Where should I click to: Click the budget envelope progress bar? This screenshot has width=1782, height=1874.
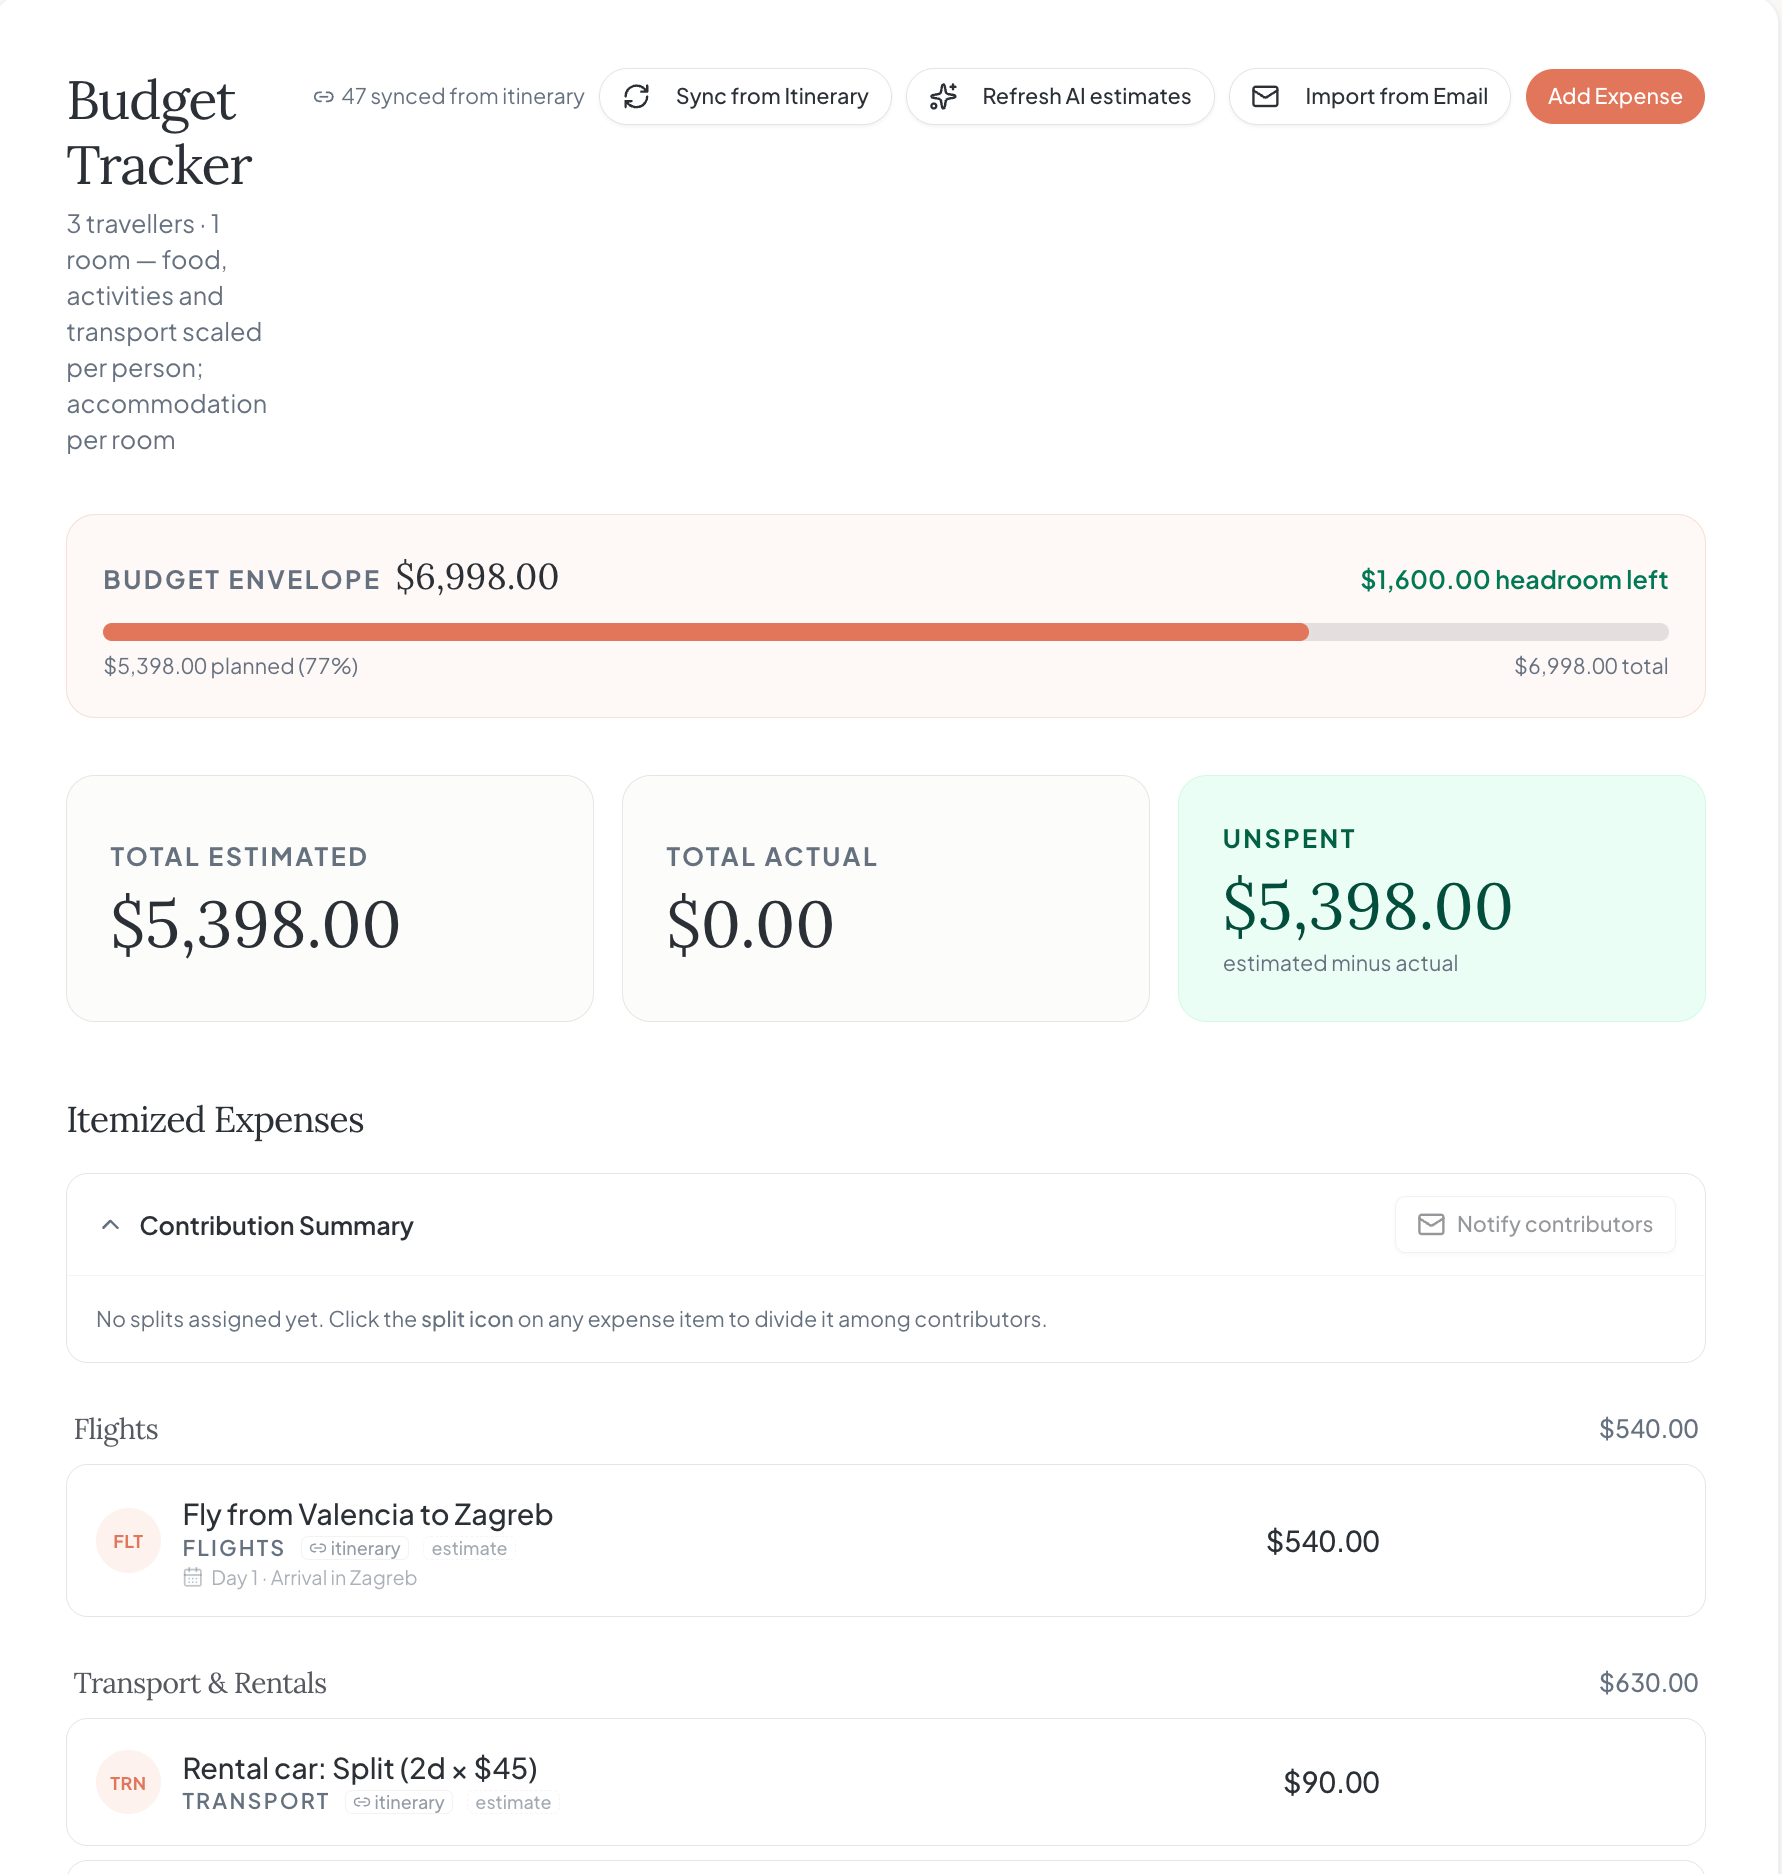[886, 632]
